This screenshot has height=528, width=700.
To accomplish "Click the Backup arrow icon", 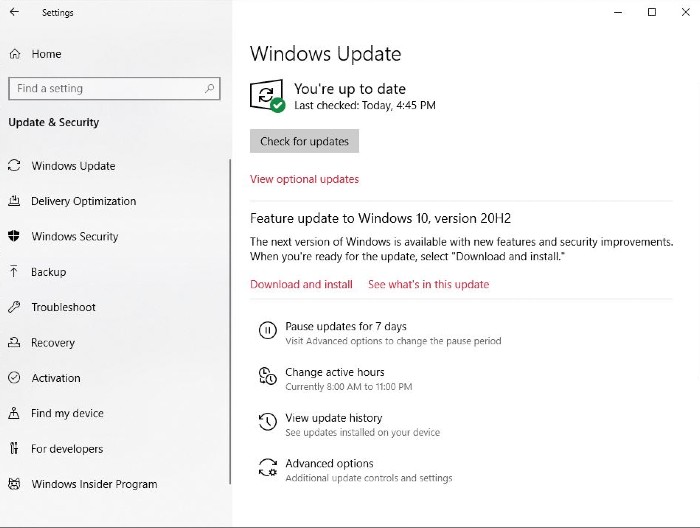I will click(x=14, y=271).
